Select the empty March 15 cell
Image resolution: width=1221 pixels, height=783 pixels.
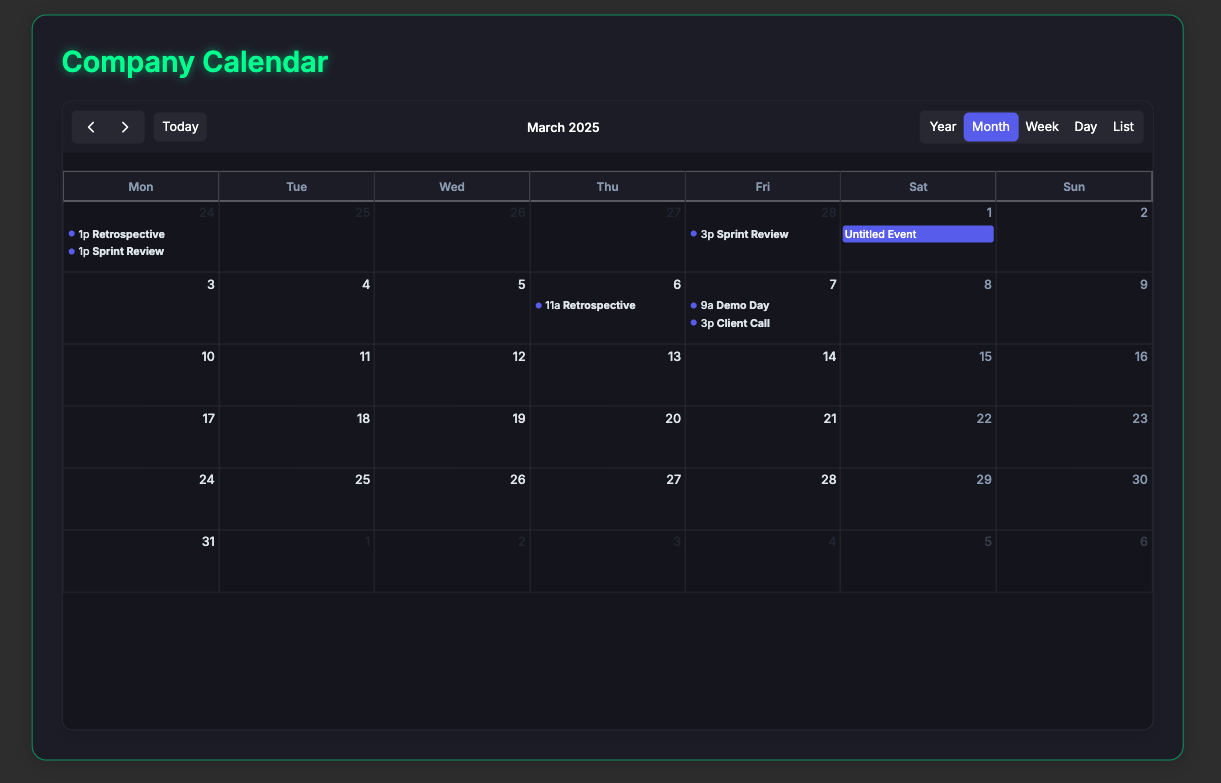[917, 380]
